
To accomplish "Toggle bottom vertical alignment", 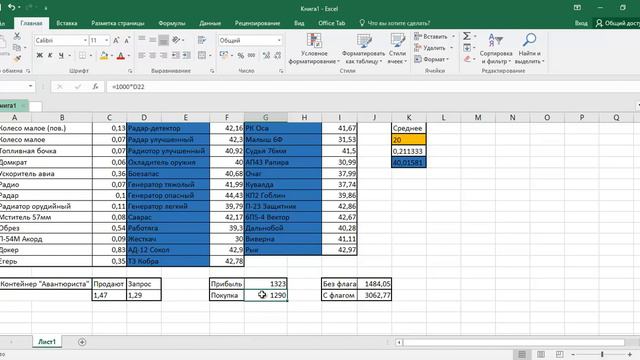I will 163,40.
